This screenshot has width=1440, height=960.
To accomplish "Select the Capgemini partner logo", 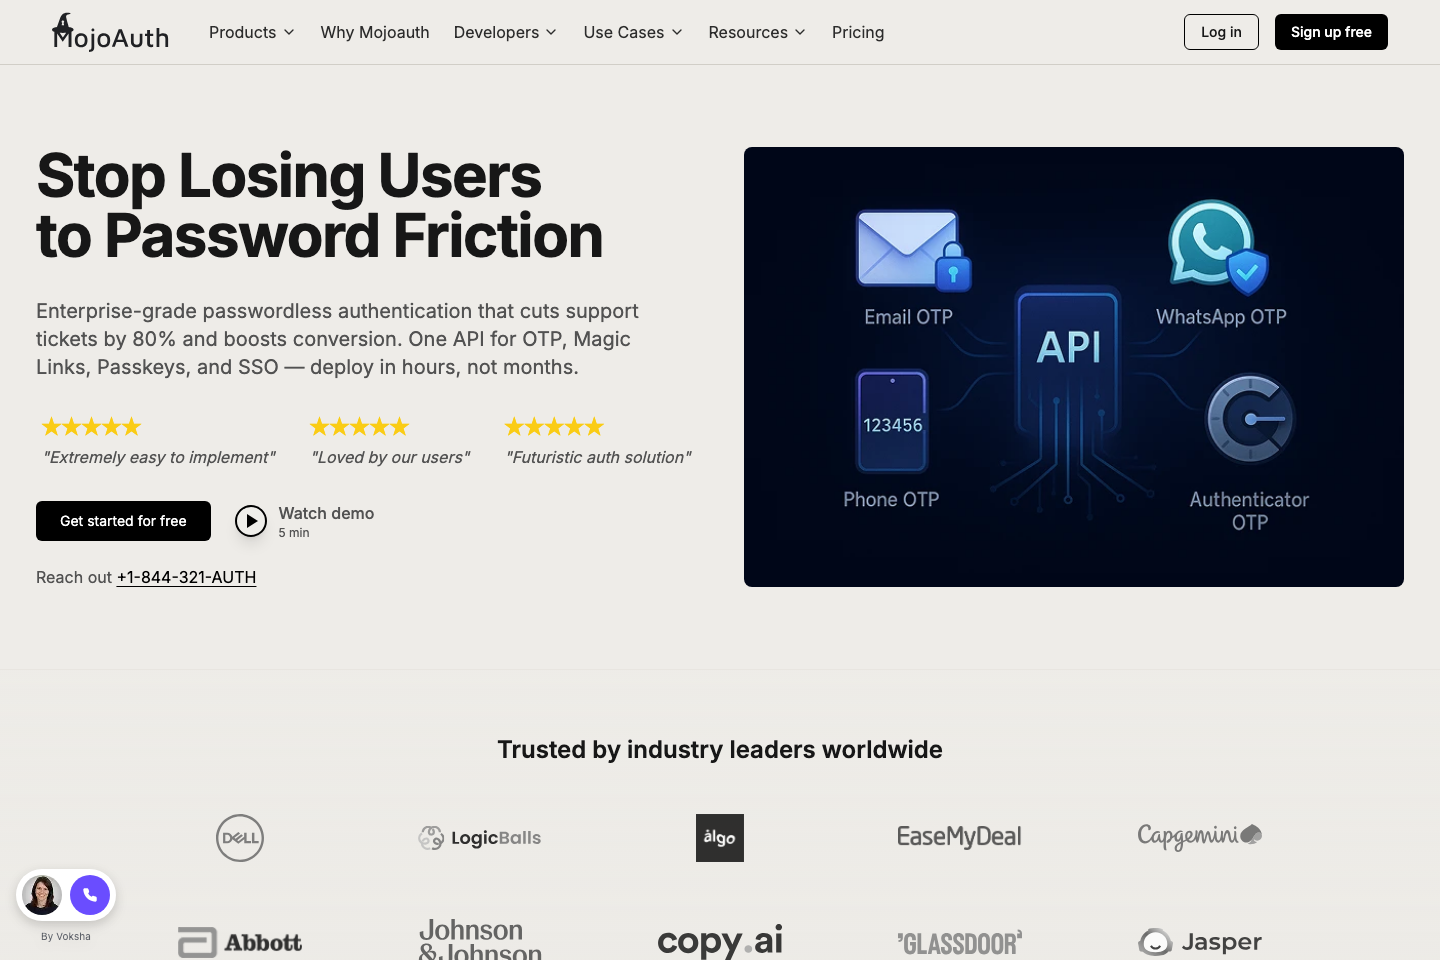I will 1199,837.
